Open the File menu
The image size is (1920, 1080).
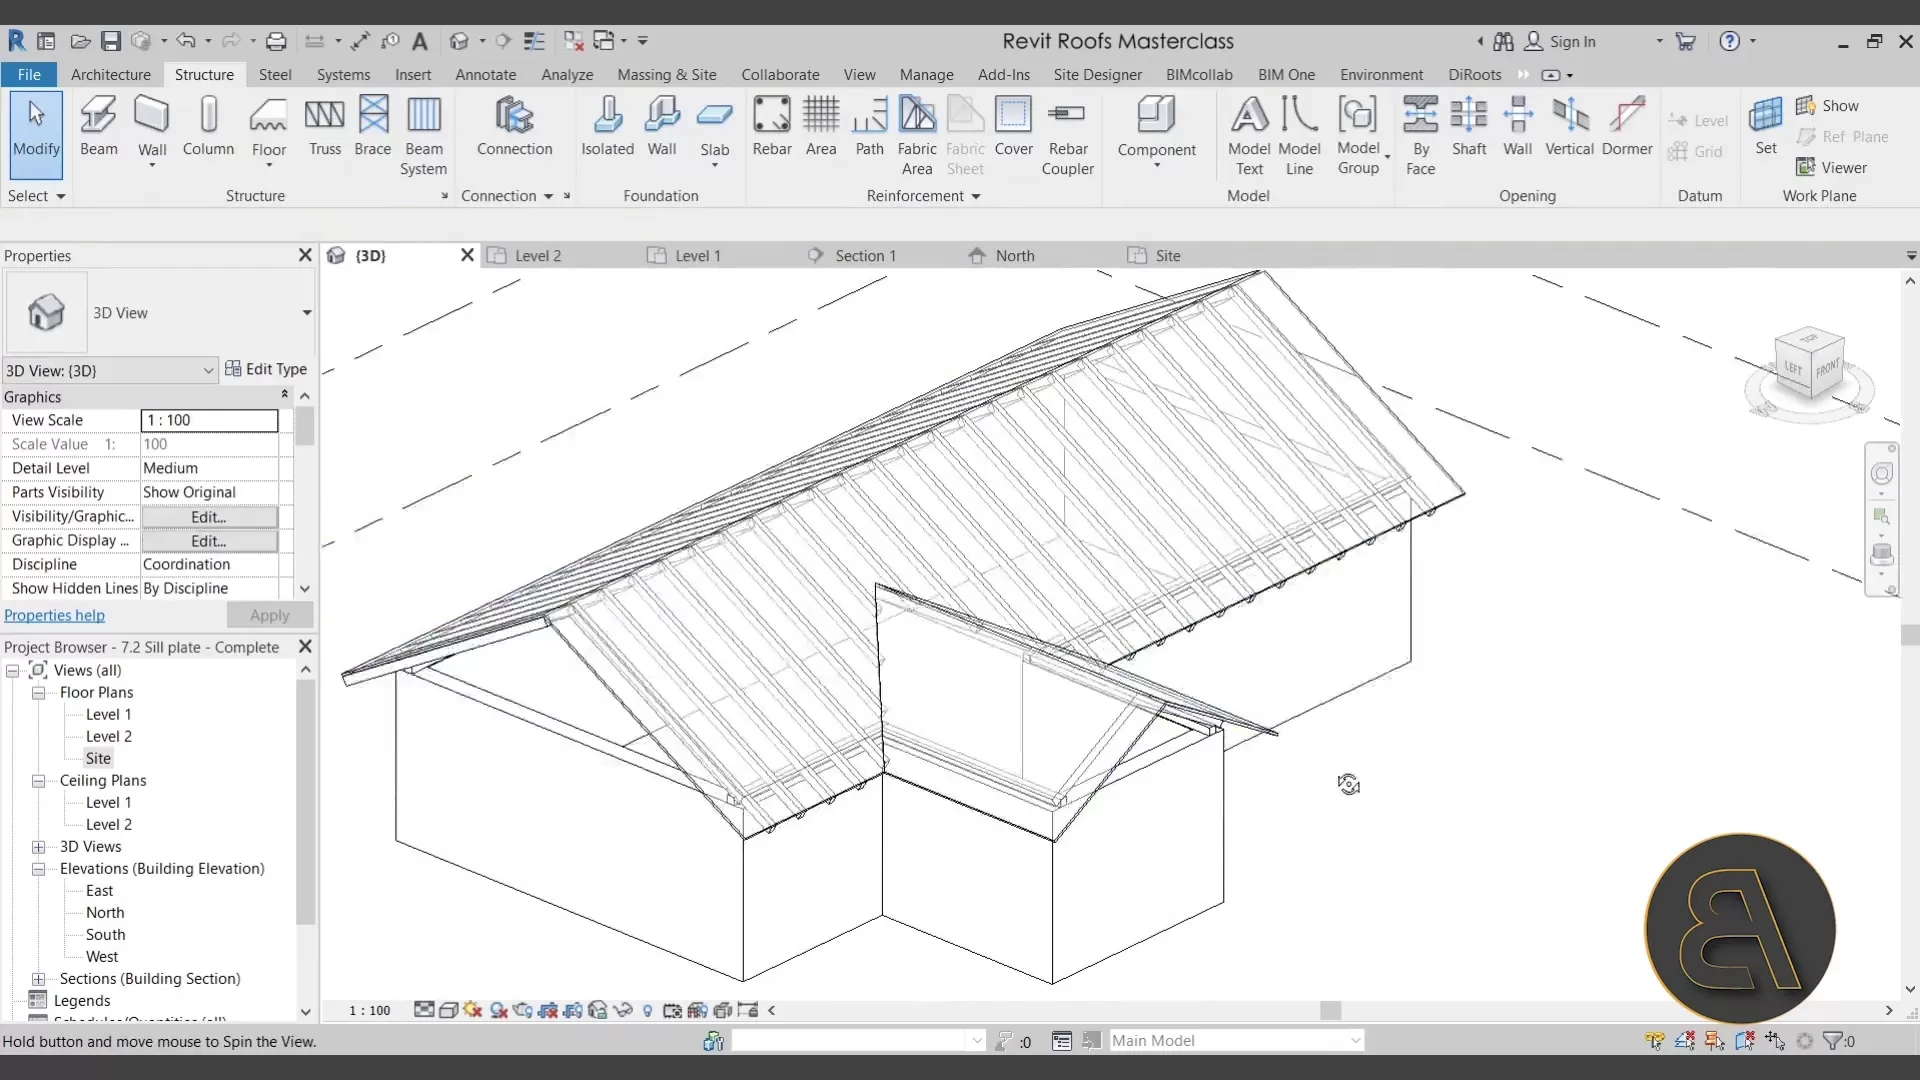click(x=29, y=75)
